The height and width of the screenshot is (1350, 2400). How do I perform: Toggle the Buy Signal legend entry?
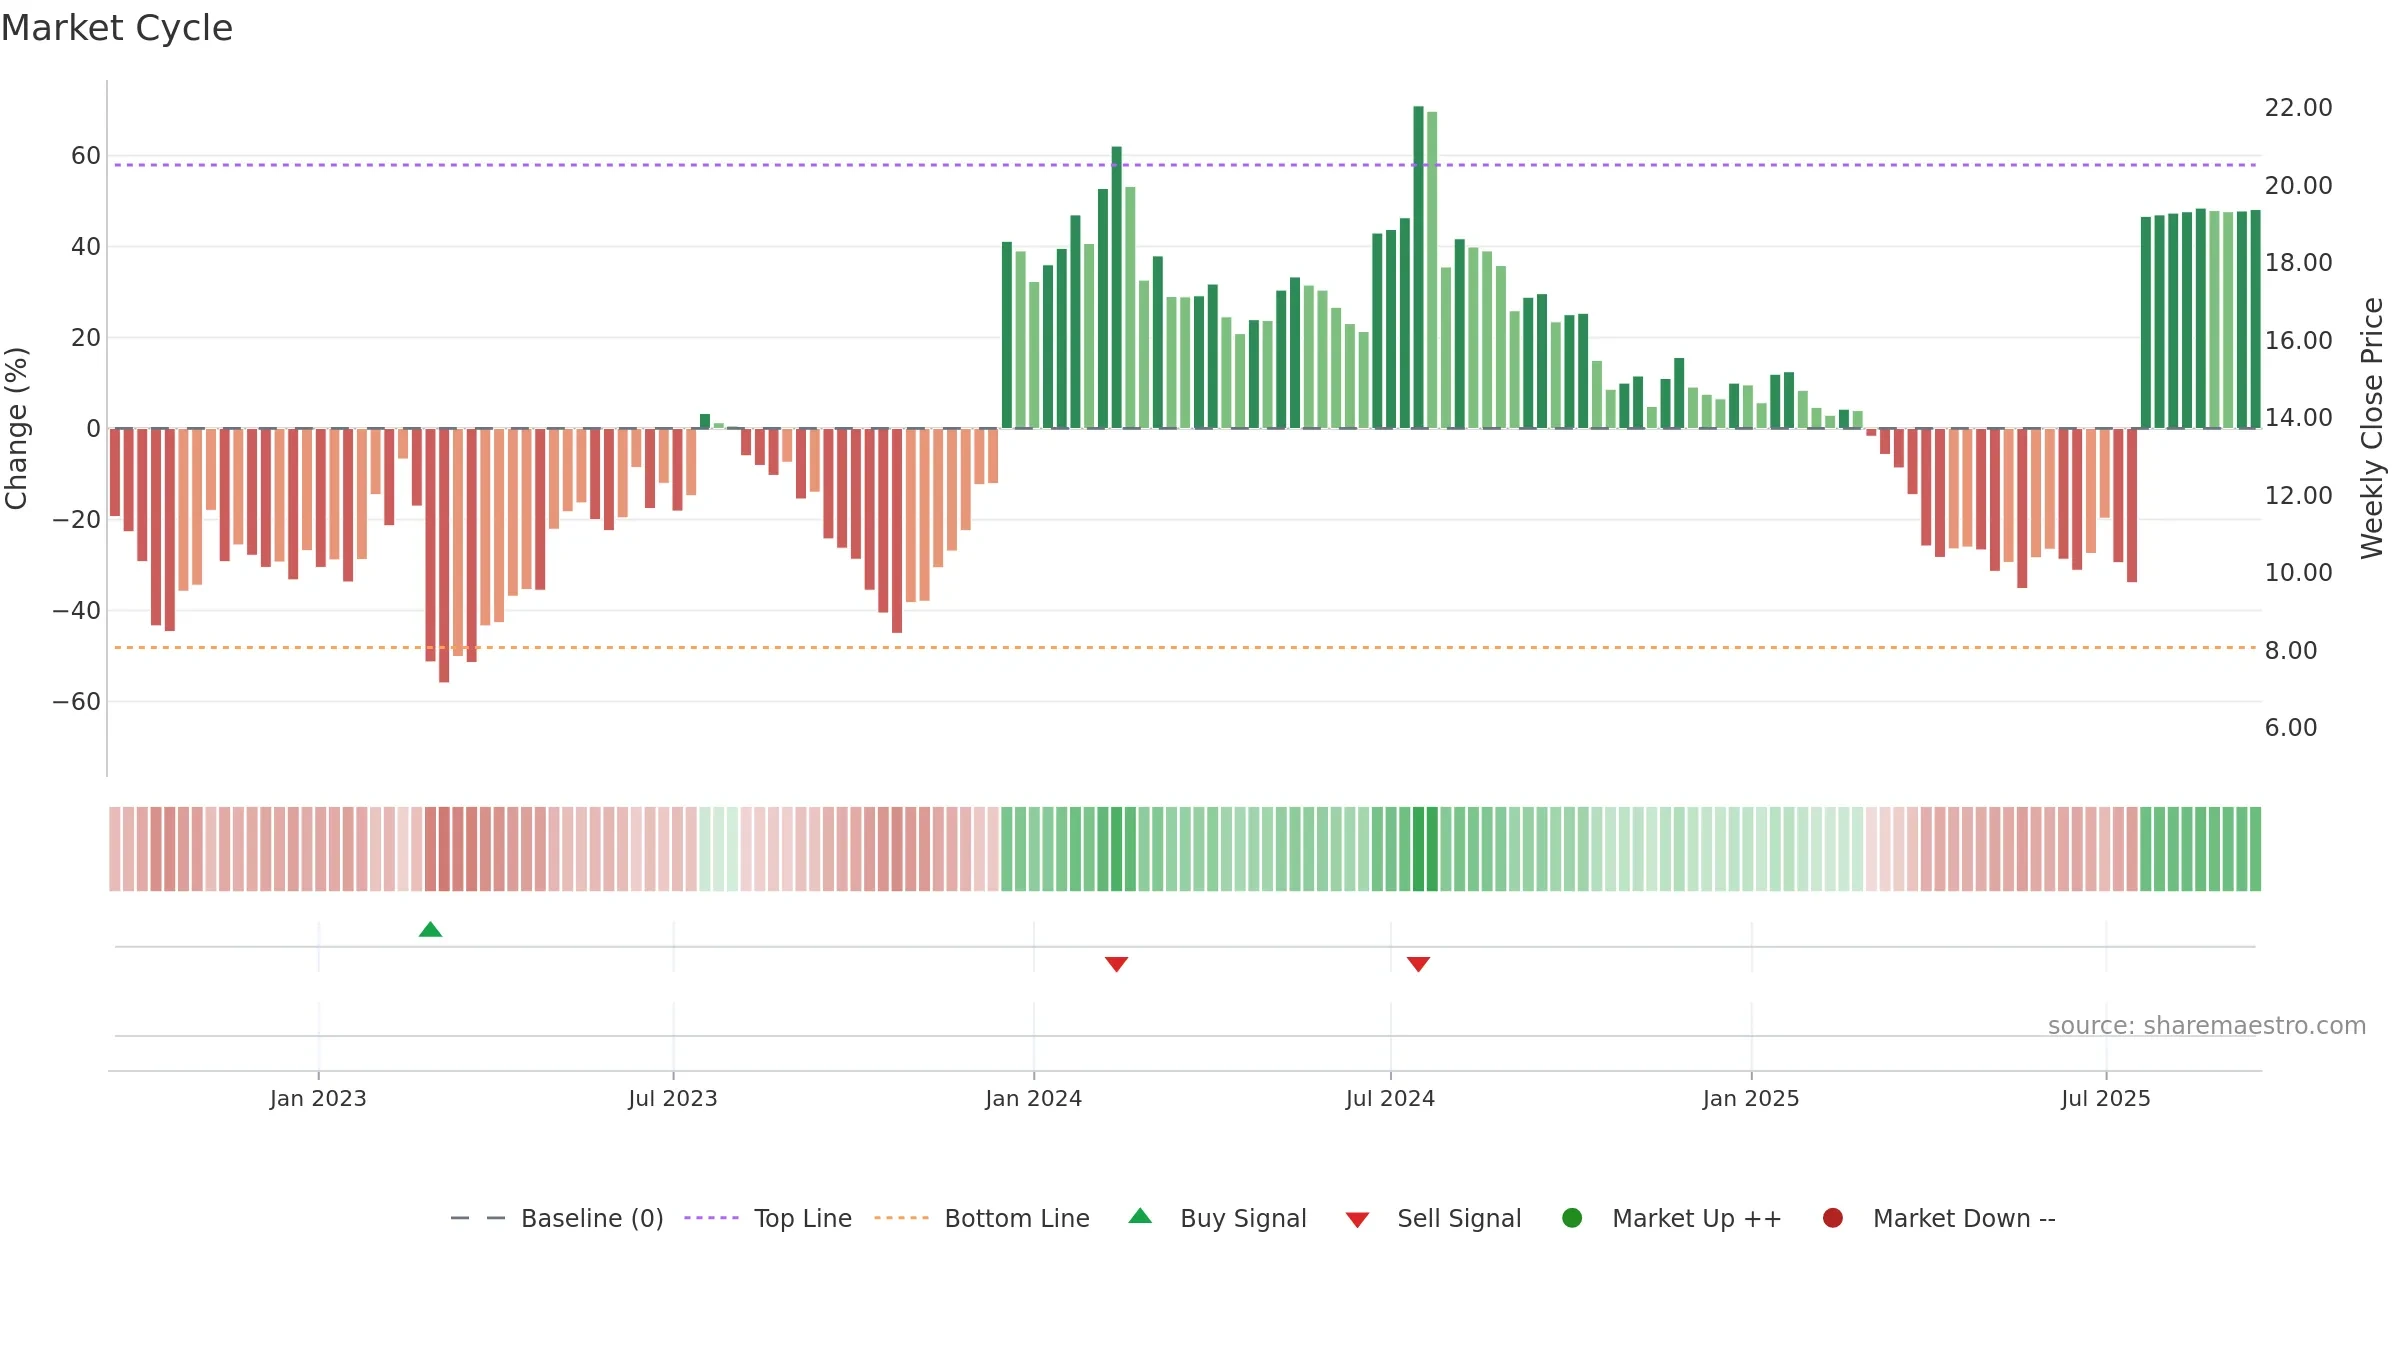pos(1217,1218)
